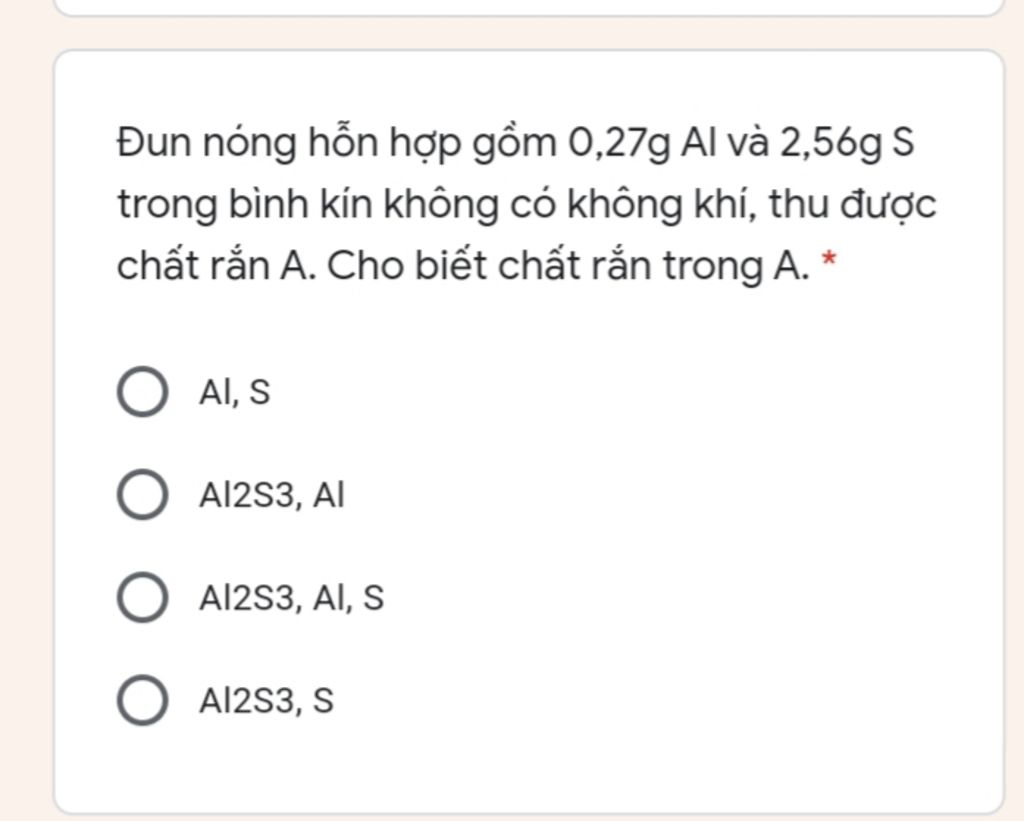The height and width of the screenshot is (821, 1024).
Task: Click the previous question card edge at top
Action: 528,8
